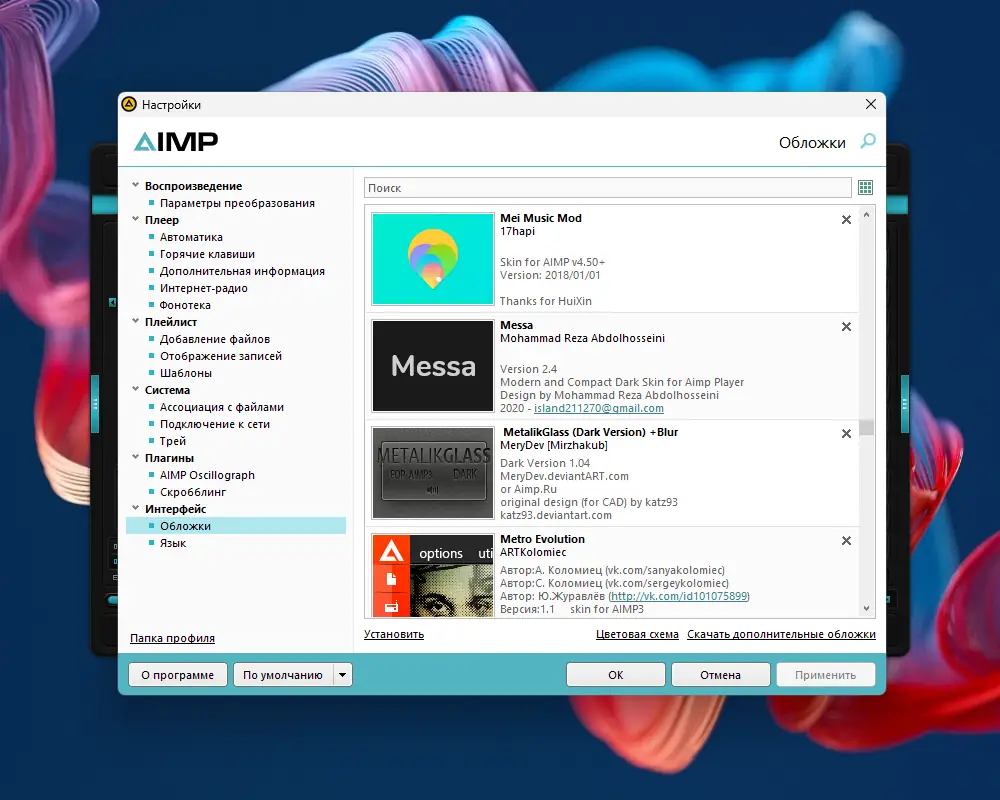Collapse the Плейлист tree section
The height and width of the screenshot is (800, 1000).
(x=135, y=322)
